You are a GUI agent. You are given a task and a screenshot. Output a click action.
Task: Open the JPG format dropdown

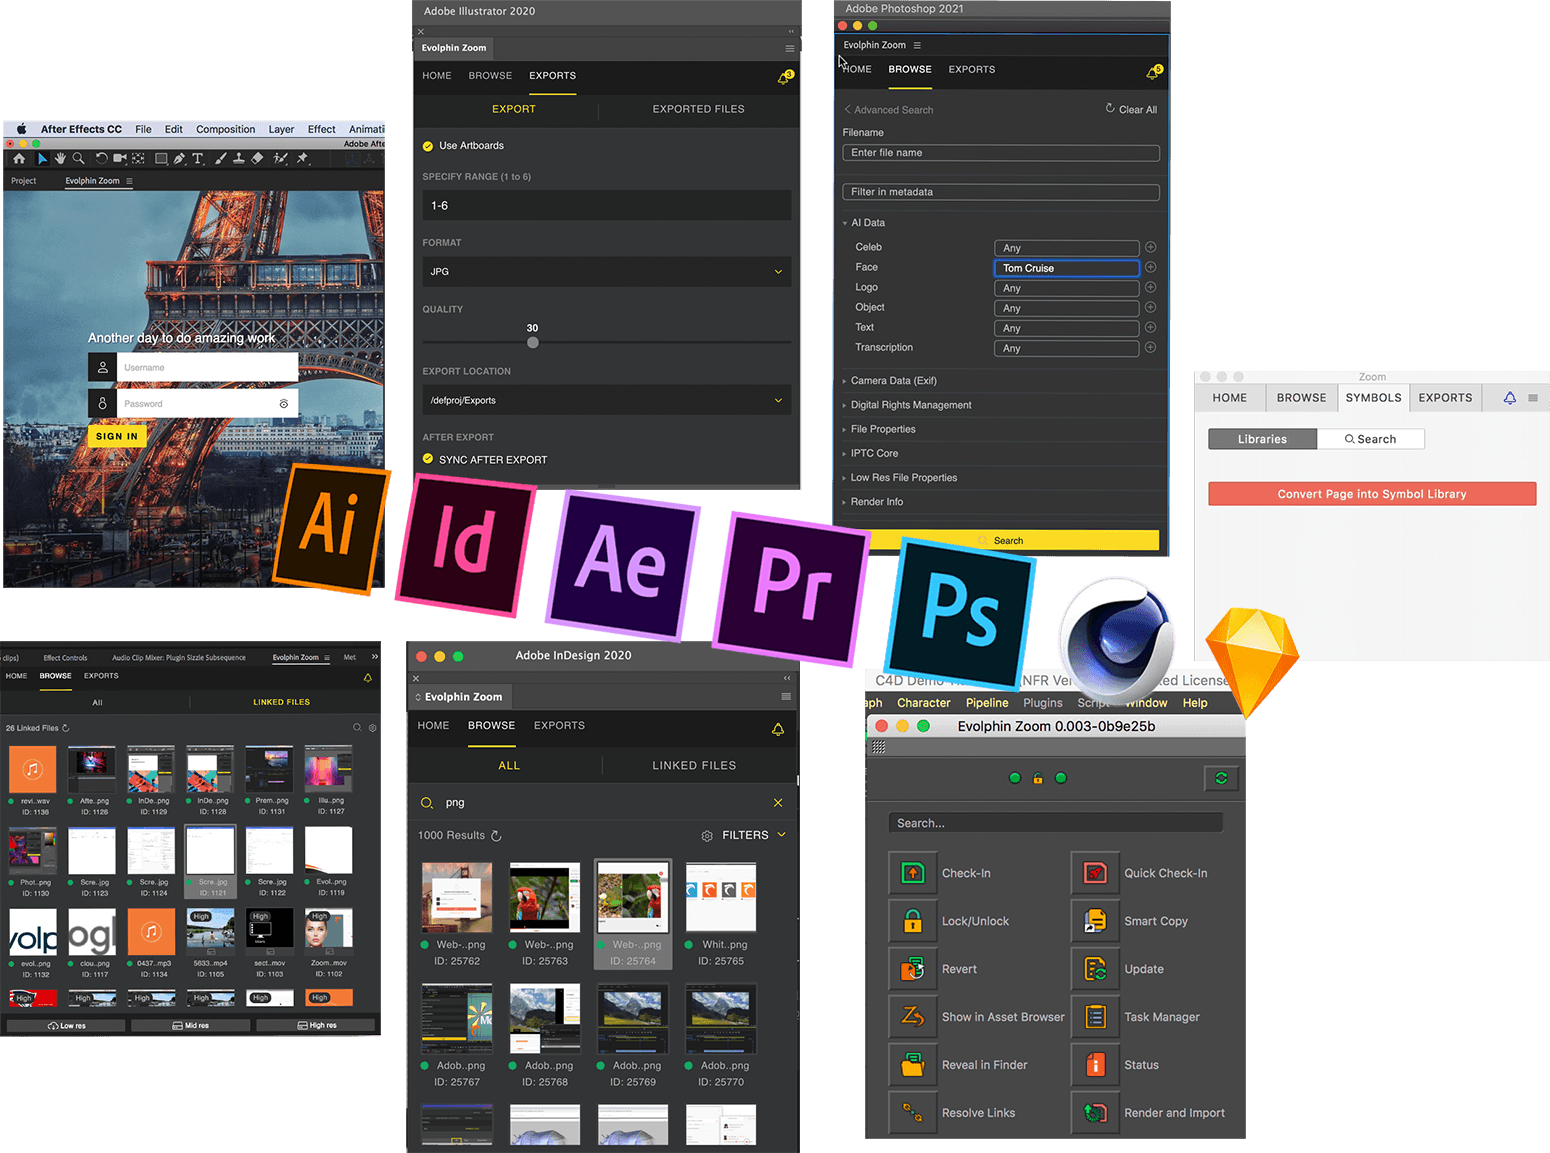607,272
